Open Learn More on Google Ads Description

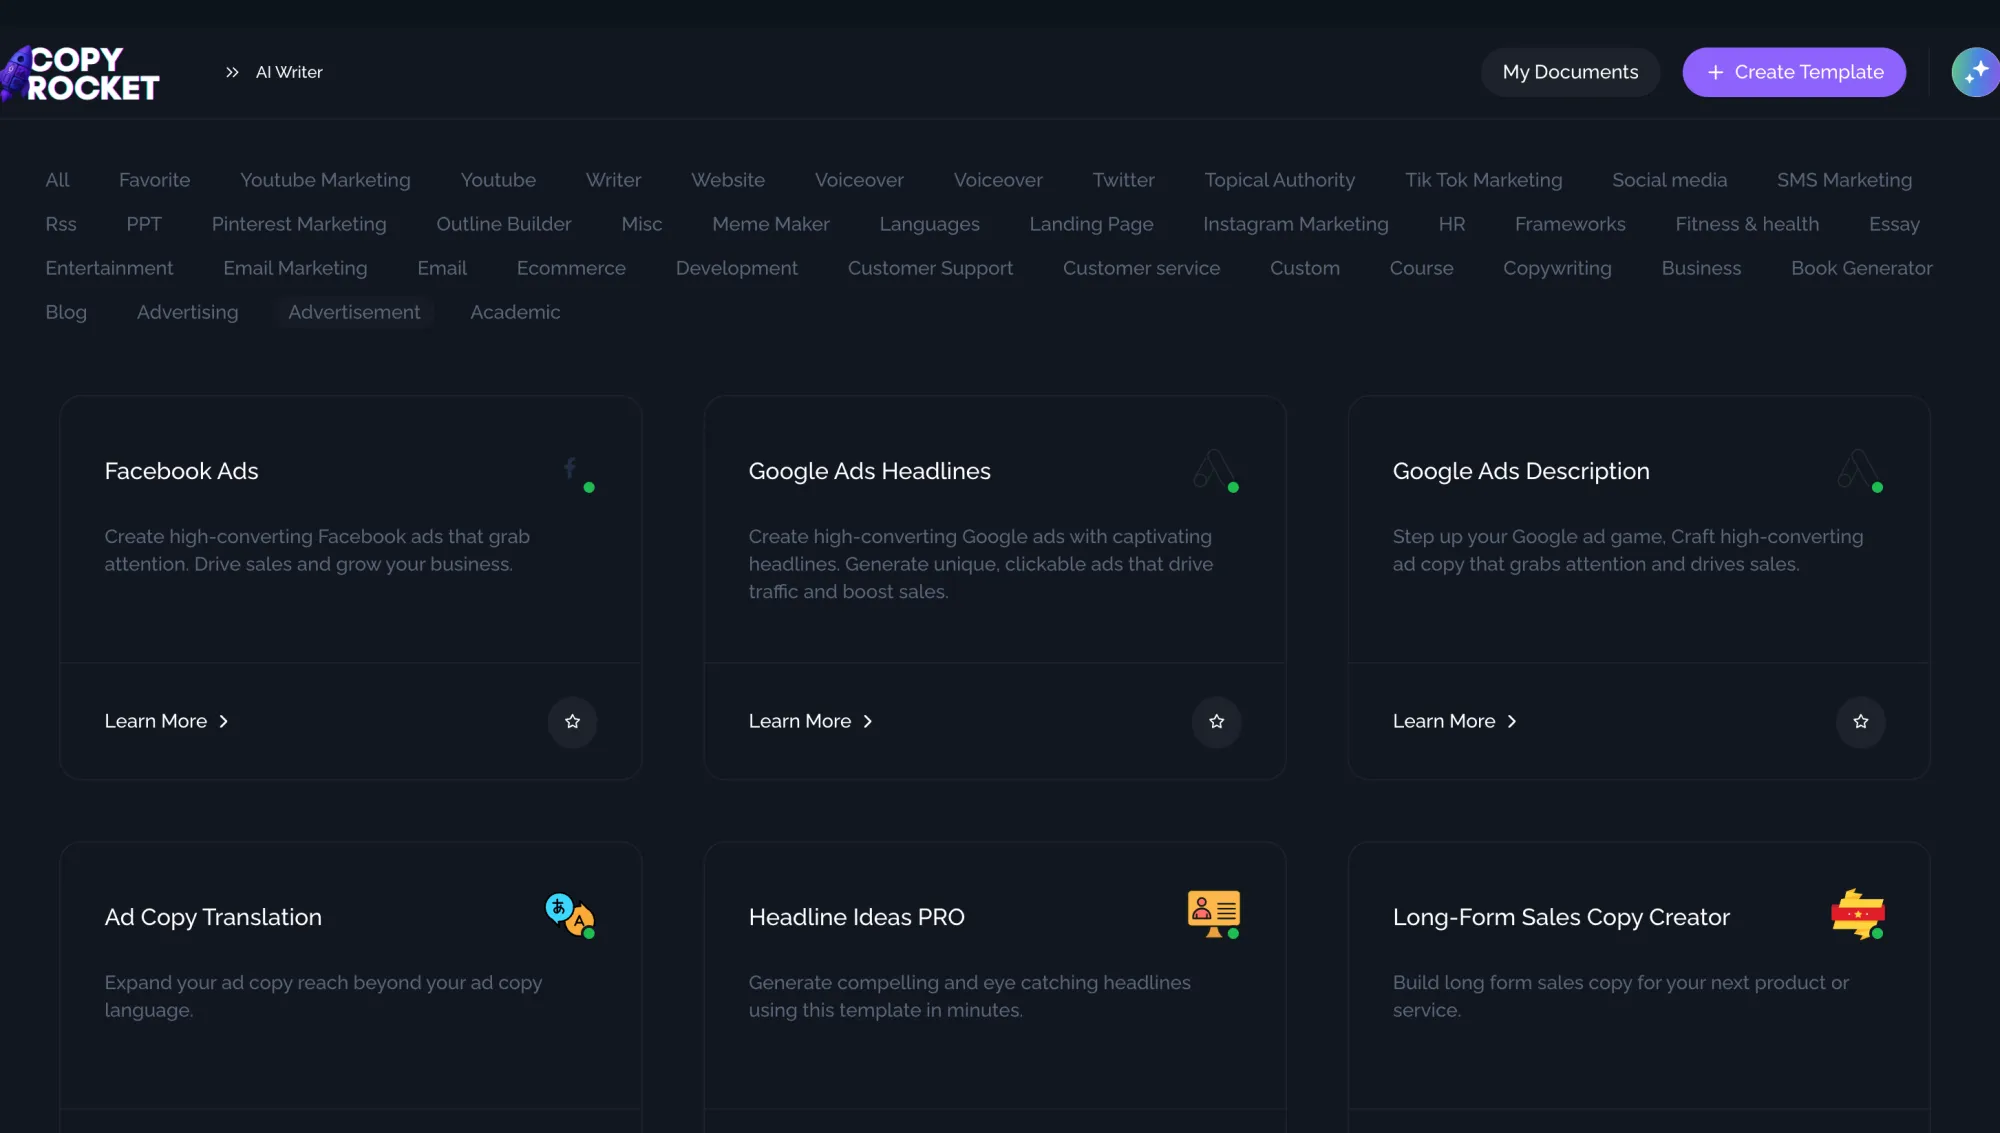[1454, 721]
